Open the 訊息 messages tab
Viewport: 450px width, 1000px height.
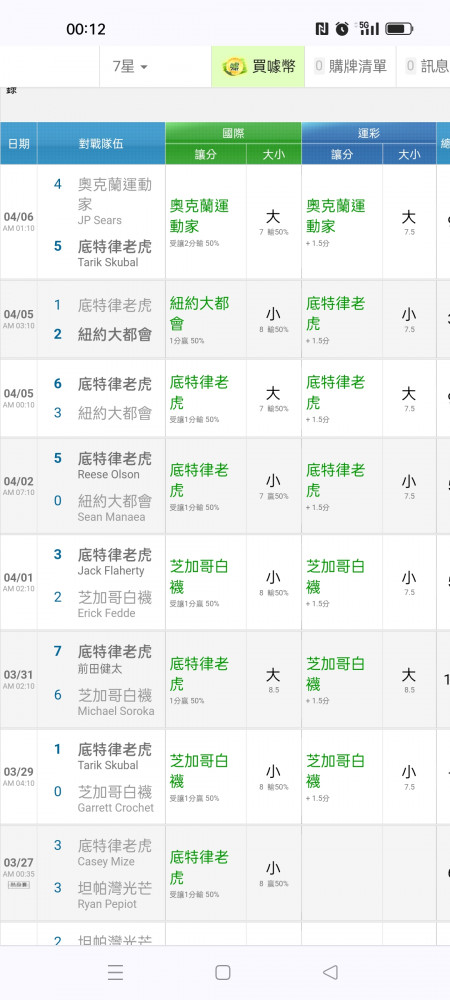pyautogui.click(x=427, y=66)
